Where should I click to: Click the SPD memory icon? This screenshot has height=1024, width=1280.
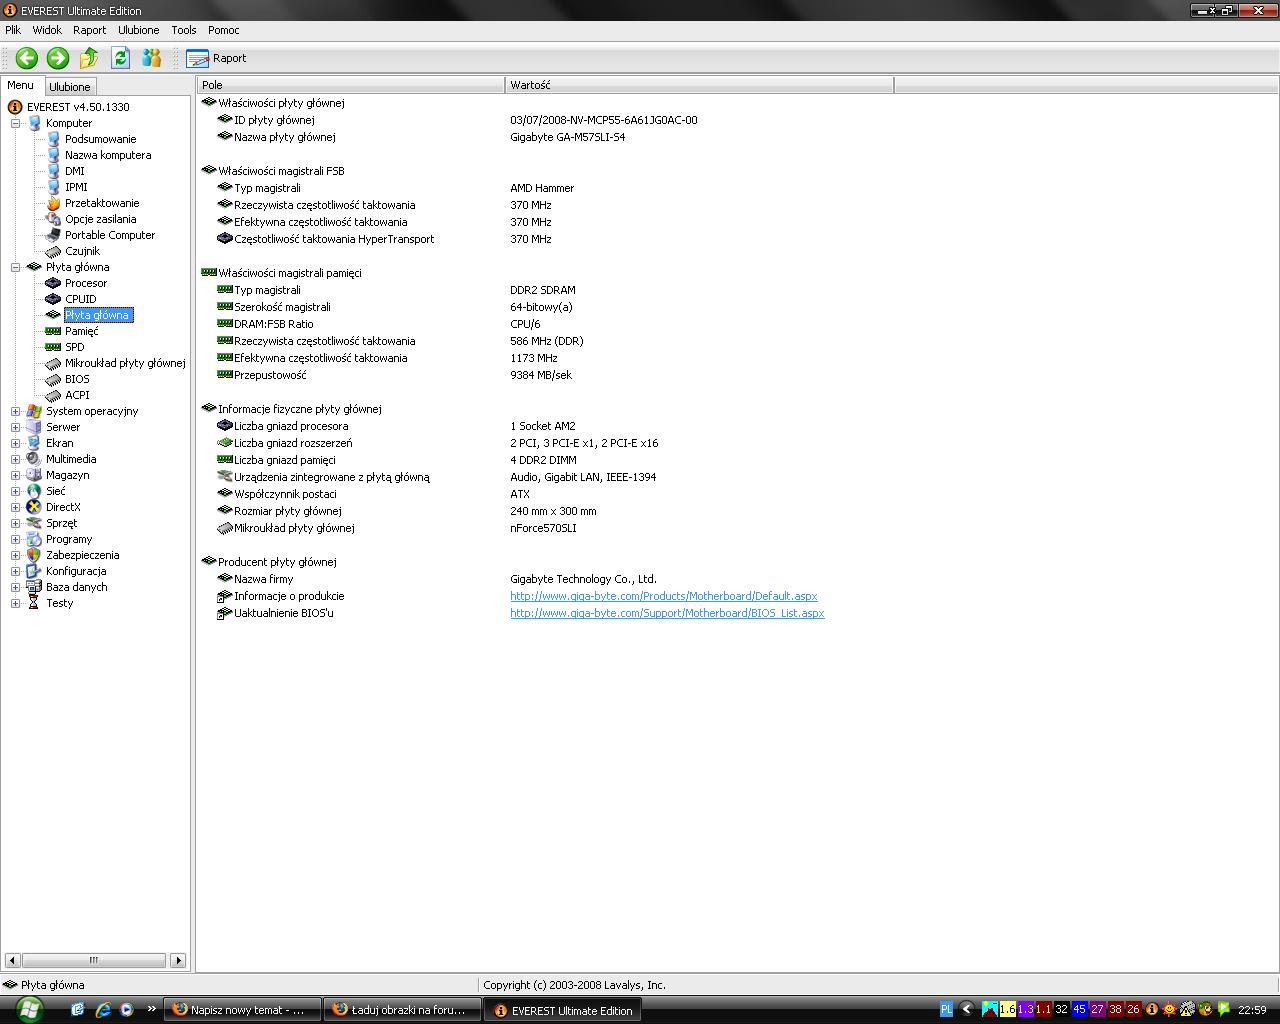point(53,347)
